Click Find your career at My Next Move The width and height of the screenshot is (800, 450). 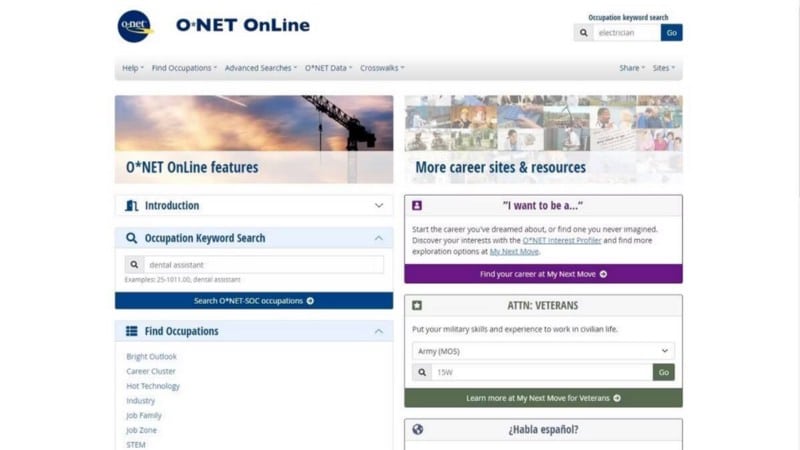click(x=543, y=274)
